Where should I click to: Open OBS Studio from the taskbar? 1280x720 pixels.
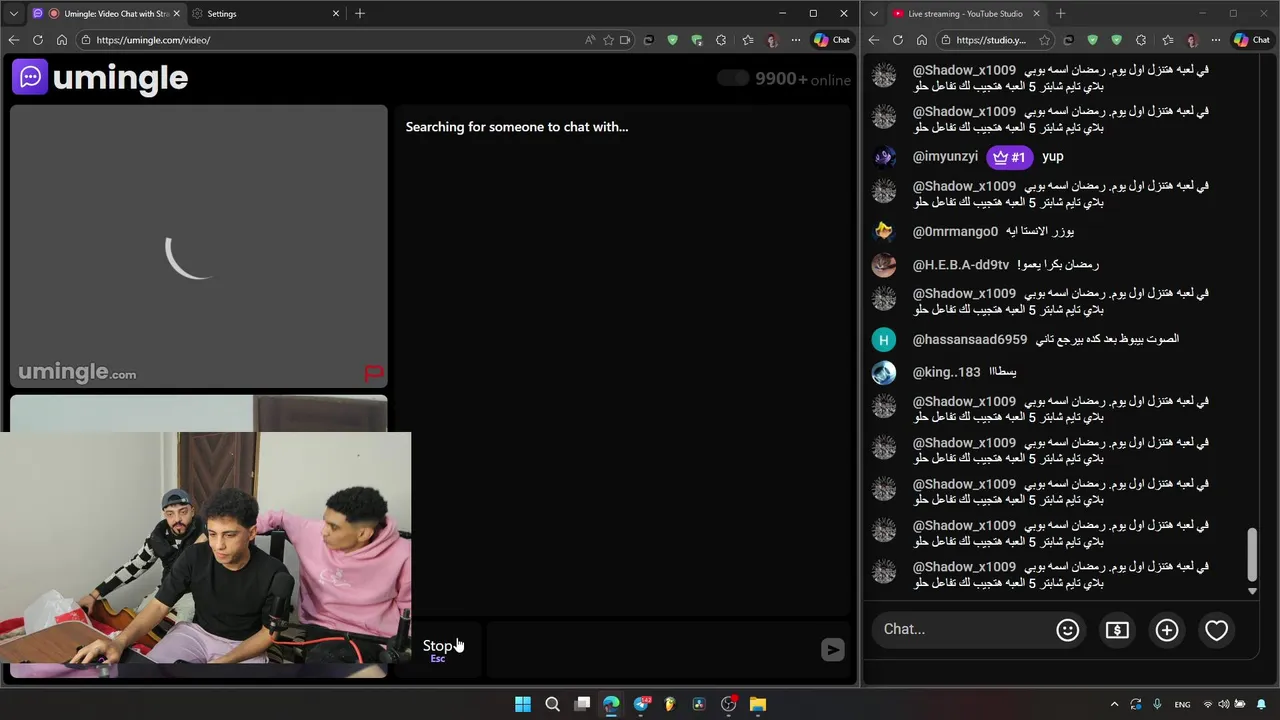[728, 704]
